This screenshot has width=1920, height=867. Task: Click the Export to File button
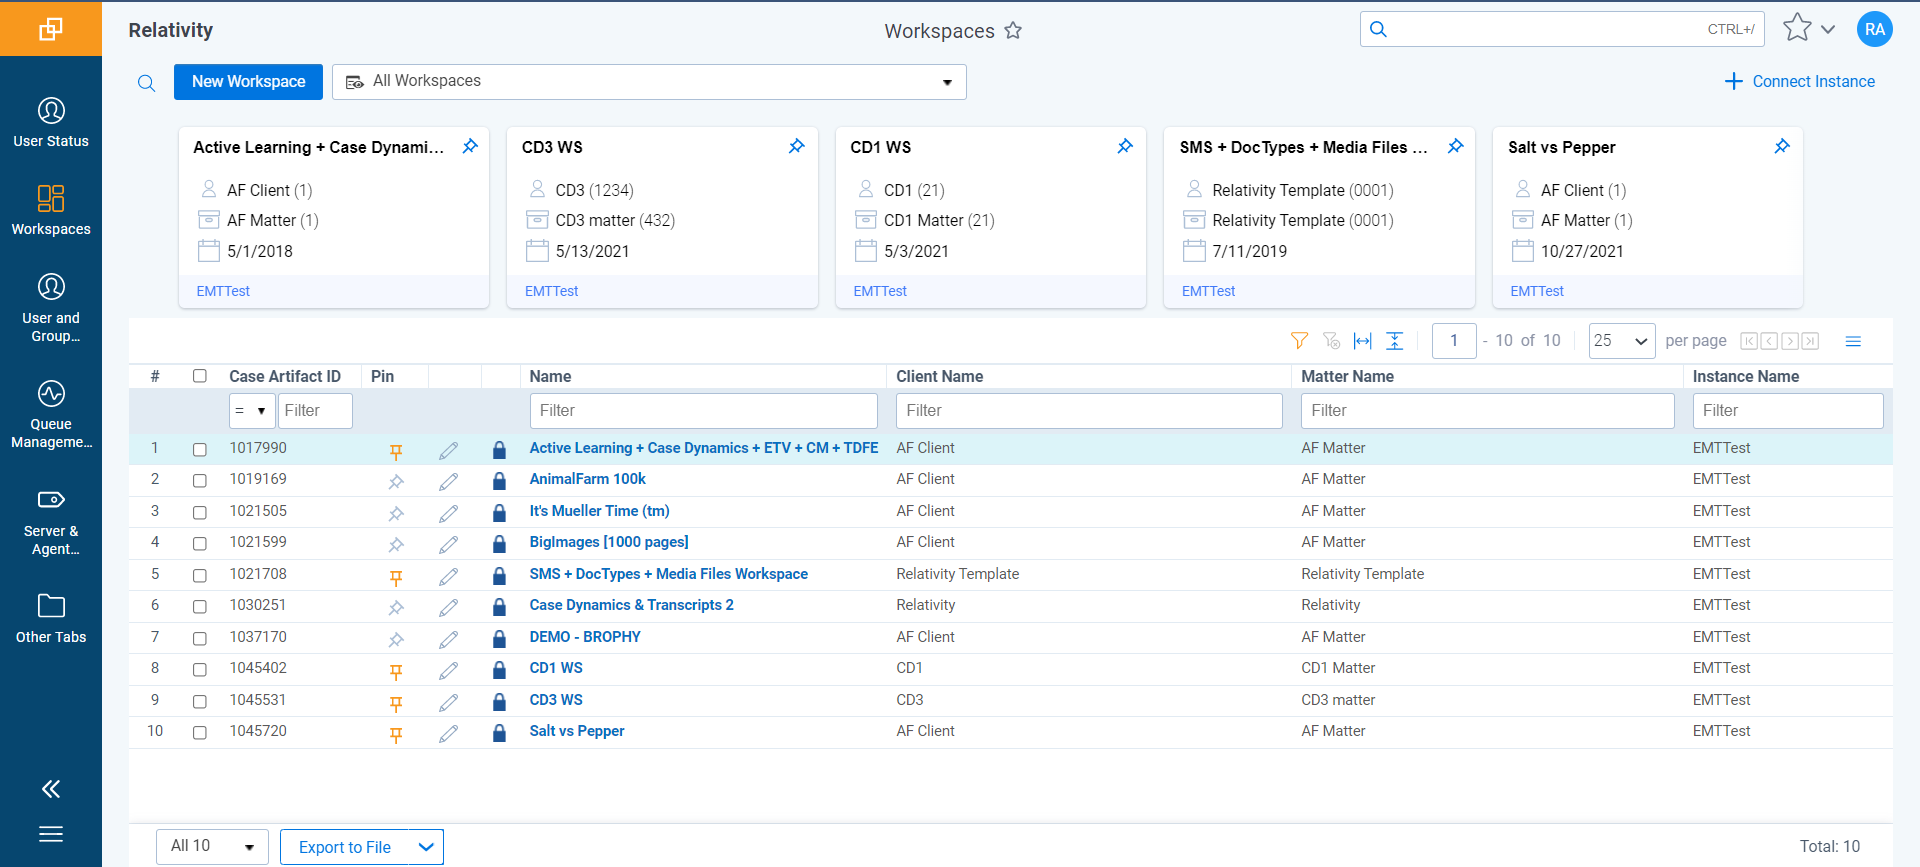coord(344,847)
